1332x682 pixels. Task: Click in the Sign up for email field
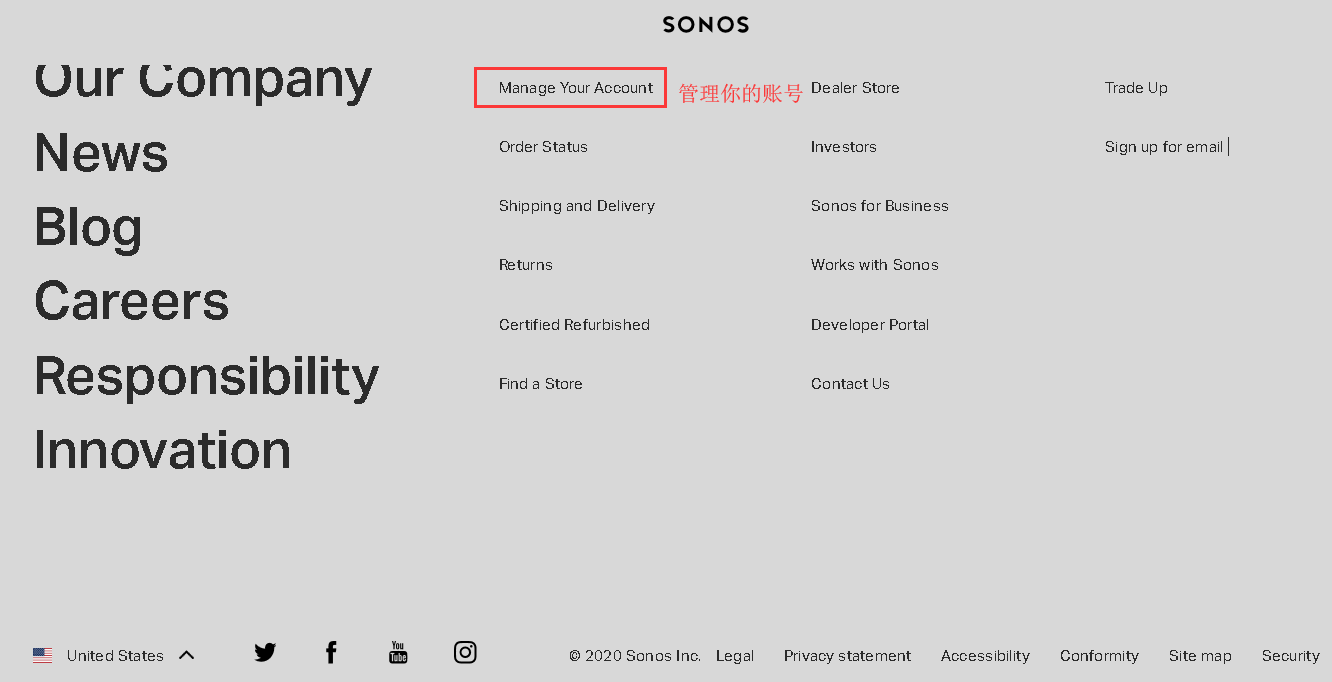click(1165, 147)
